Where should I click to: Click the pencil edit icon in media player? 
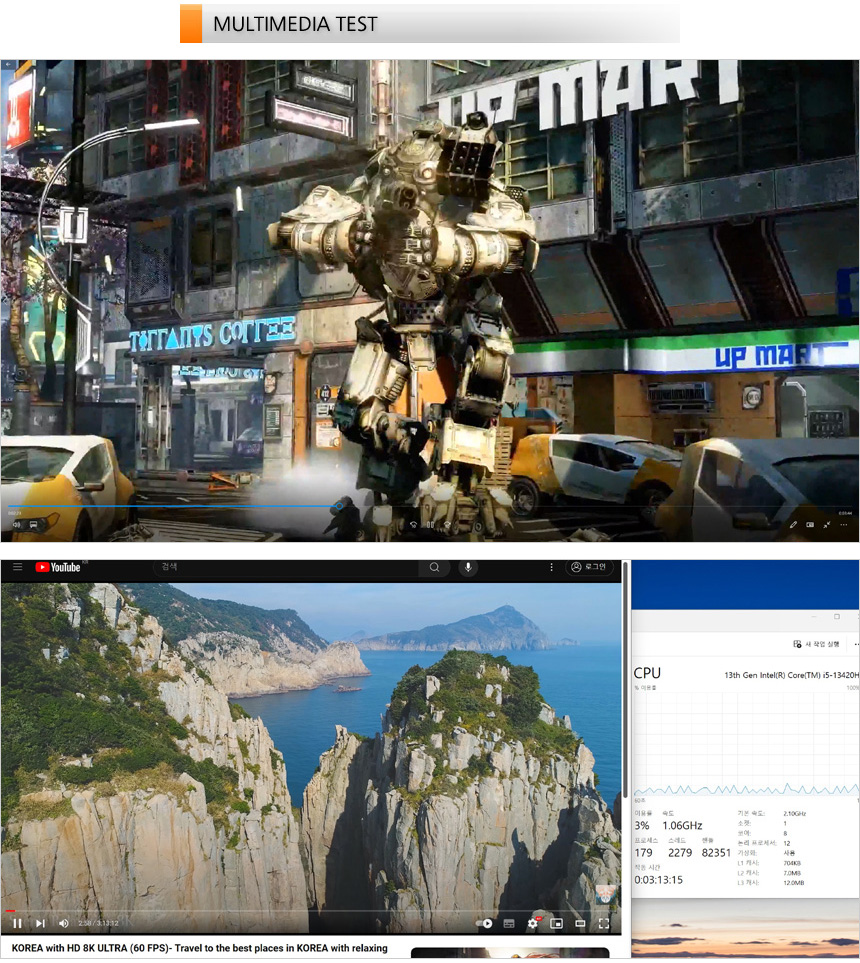pos(793,524)
